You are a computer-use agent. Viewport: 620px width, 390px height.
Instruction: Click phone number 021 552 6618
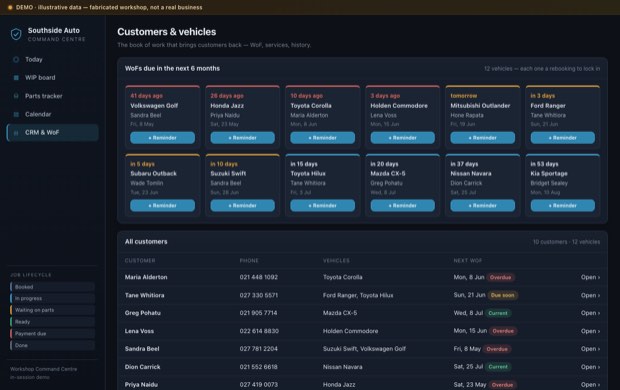point(259,367)
